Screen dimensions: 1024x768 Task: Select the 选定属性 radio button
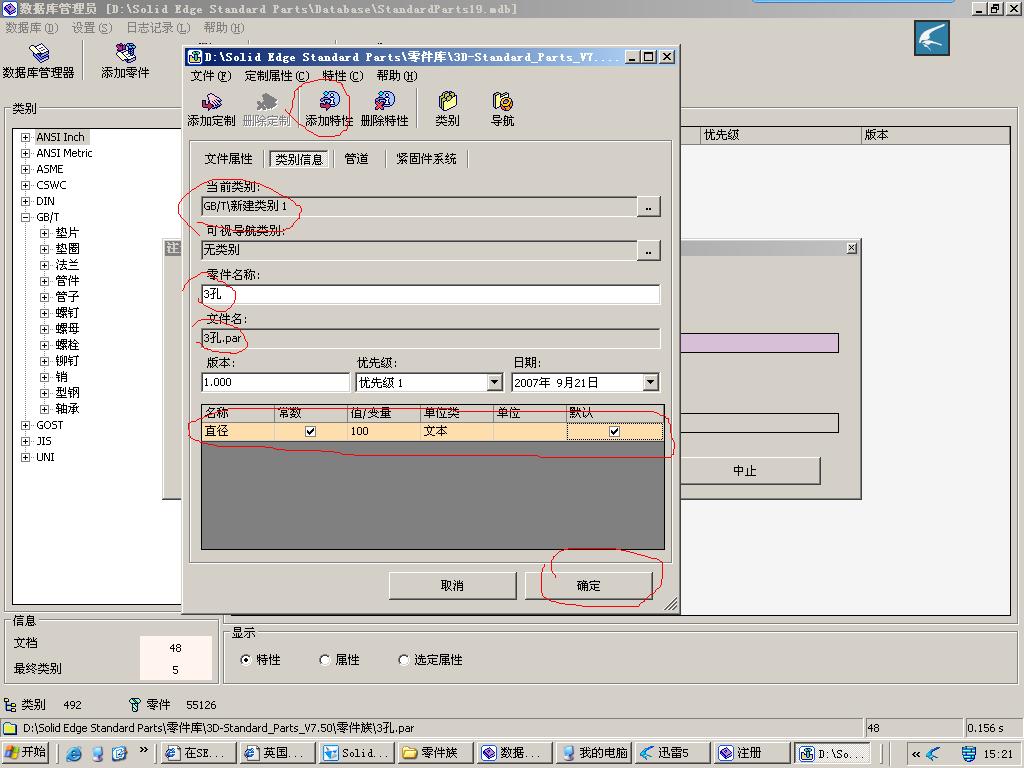tap(404, 660)
